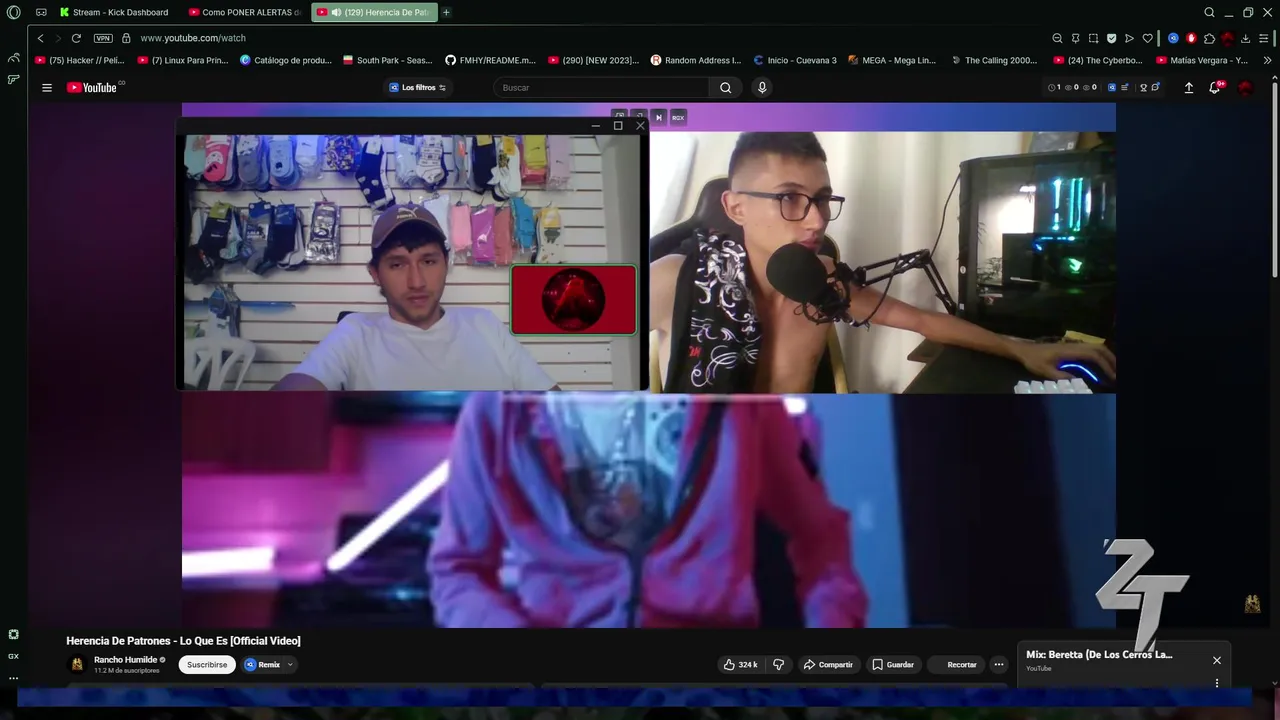Click the browser forward arrow
This screenshot has height=720, width=1280.
point(58,38)
